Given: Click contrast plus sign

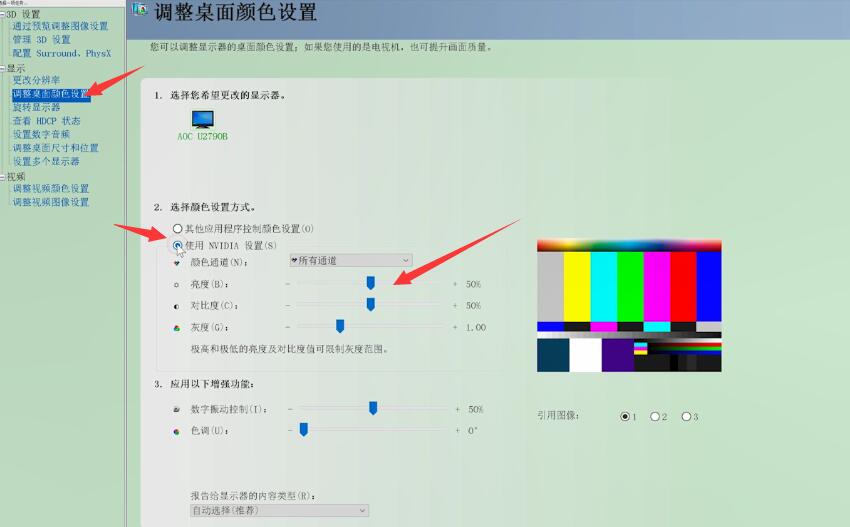Looking at the screenshot, I should coord(455,306).
